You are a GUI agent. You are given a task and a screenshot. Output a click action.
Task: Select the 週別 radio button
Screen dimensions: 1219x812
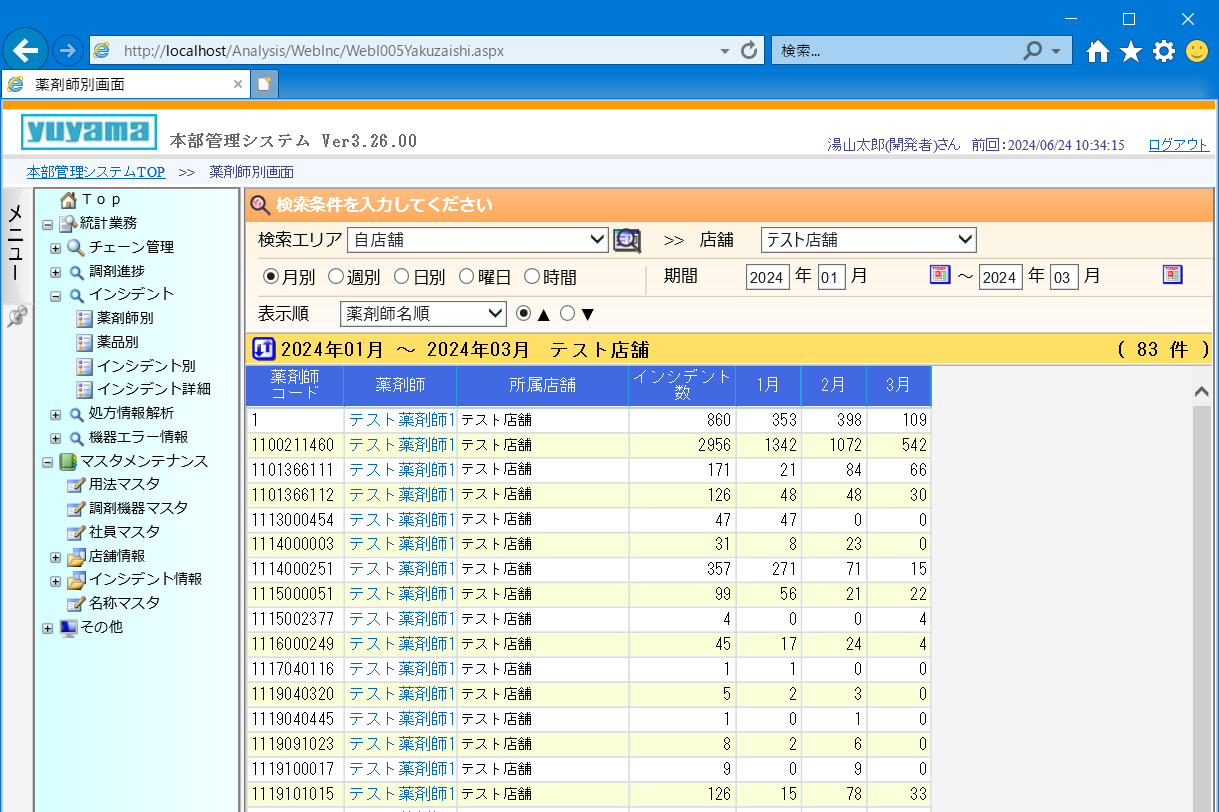point(336,276)
